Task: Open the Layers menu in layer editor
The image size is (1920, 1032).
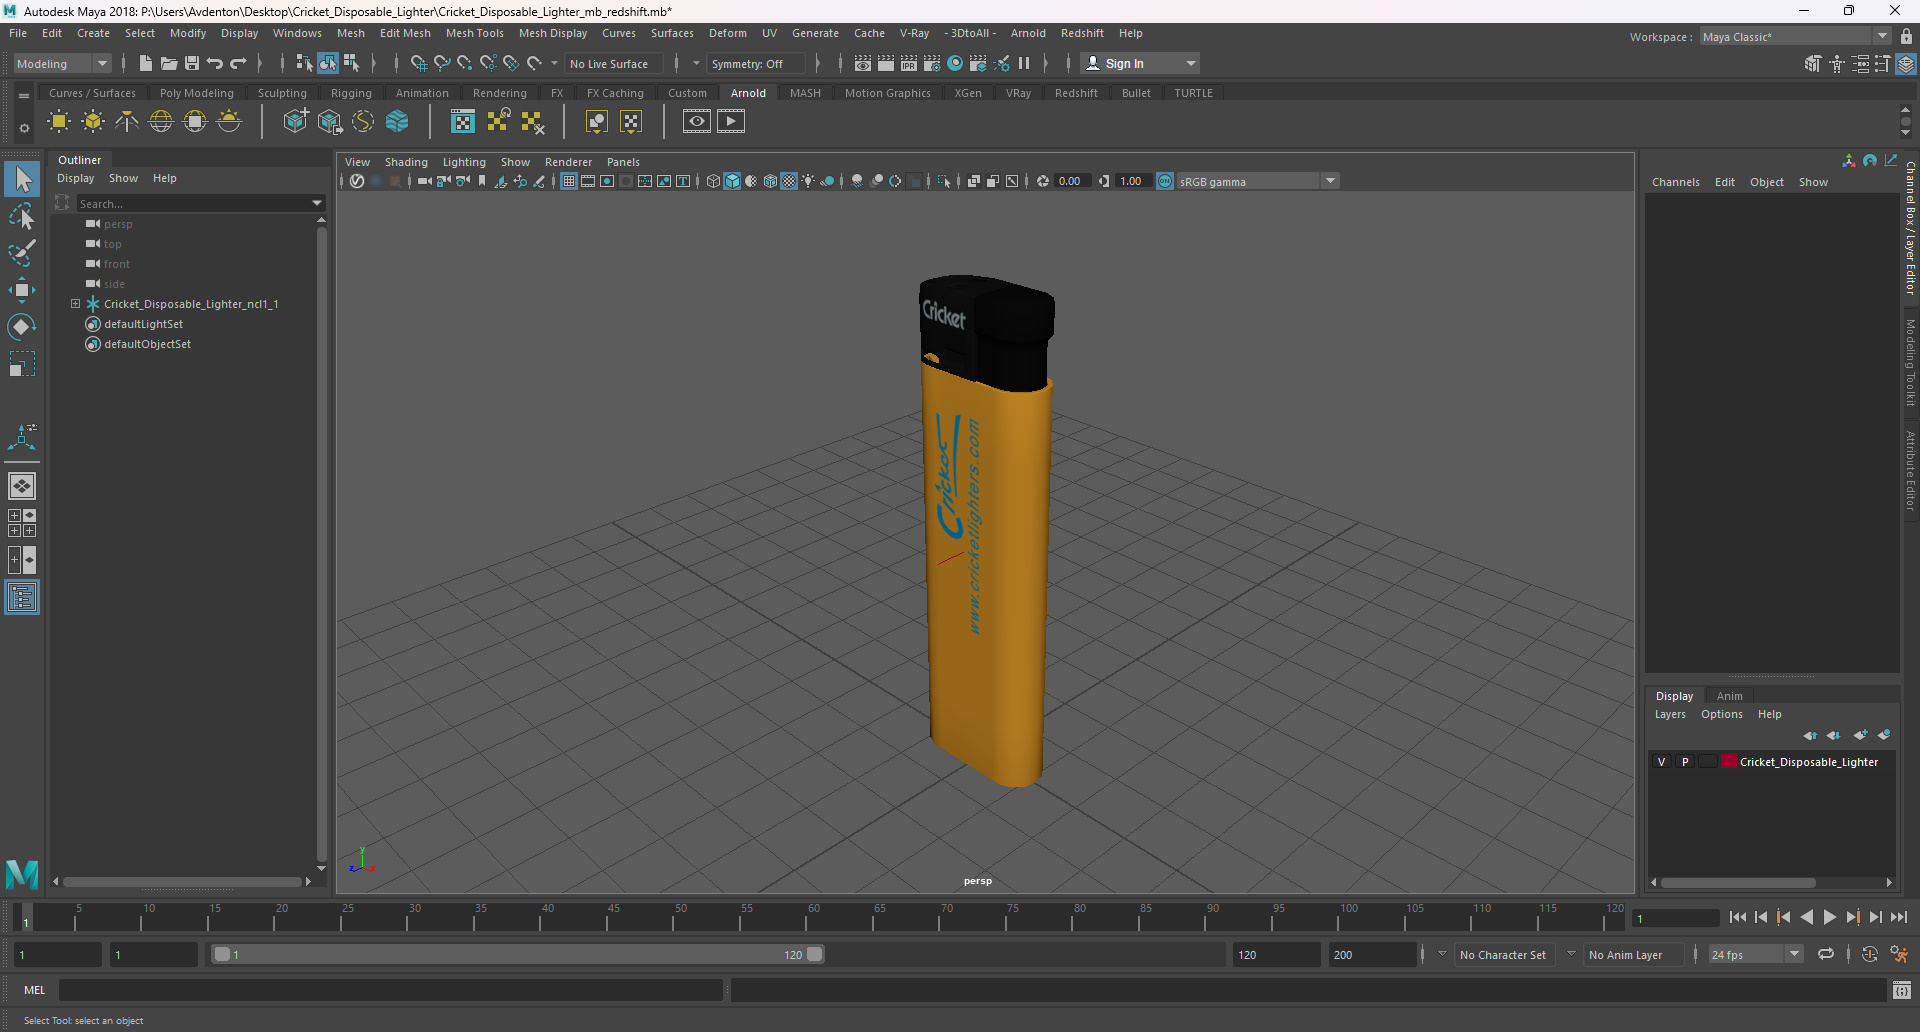Action: pos(1670,714)
